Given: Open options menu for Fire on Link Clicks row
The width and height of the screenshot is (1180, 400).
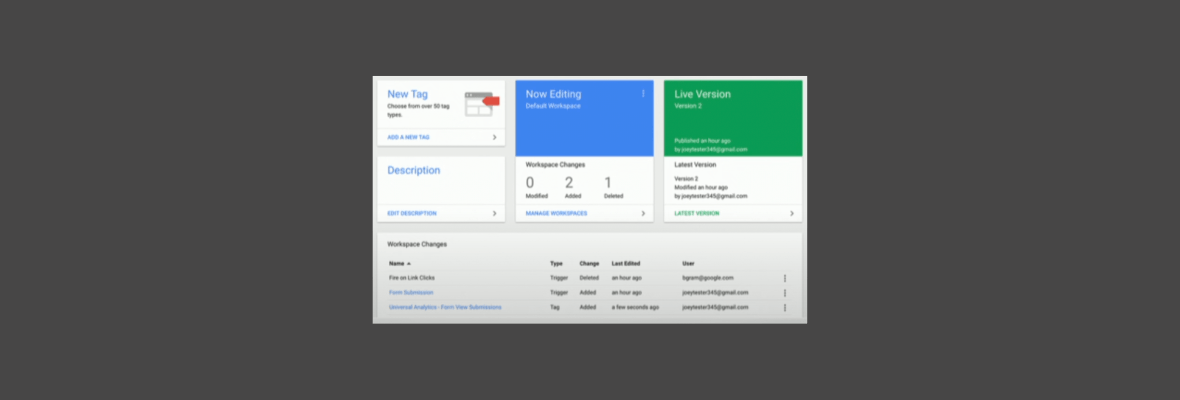Looking at the screenshot, I should (x=785, y=278).
